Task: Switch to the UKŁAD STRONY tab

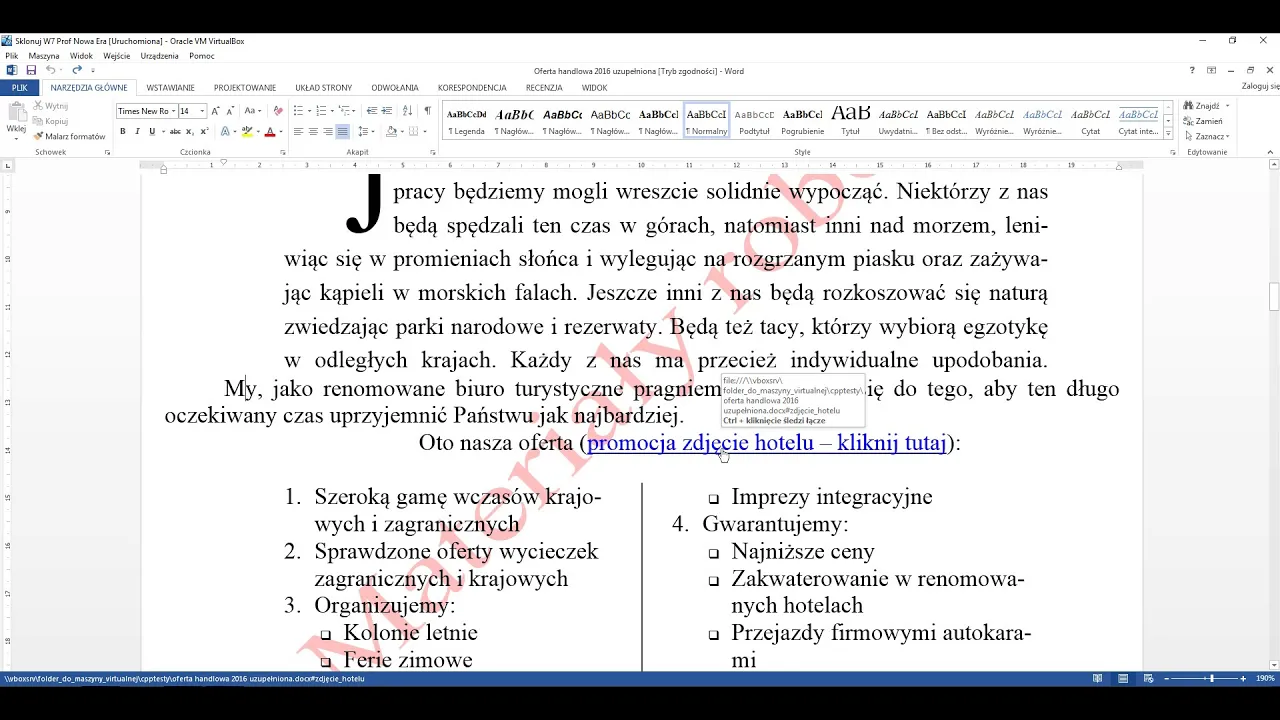Action: pyautogui.click(x=323, y=88)
